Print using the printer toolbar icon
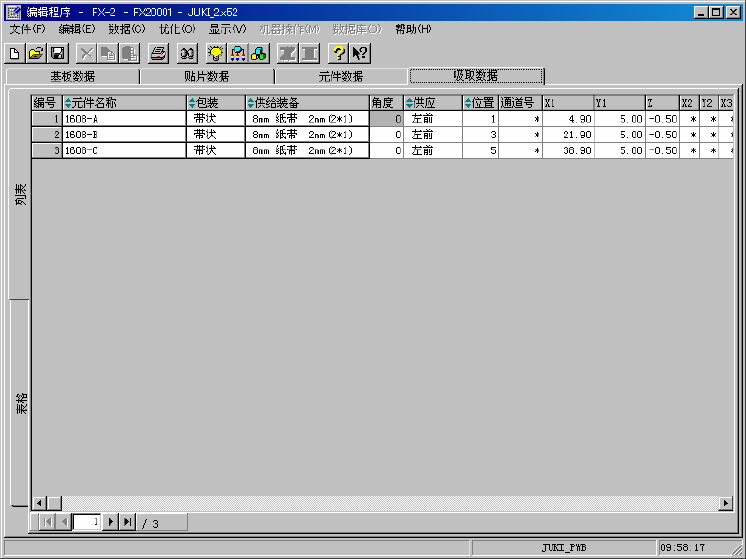746x559 pixels. point(158,53)
